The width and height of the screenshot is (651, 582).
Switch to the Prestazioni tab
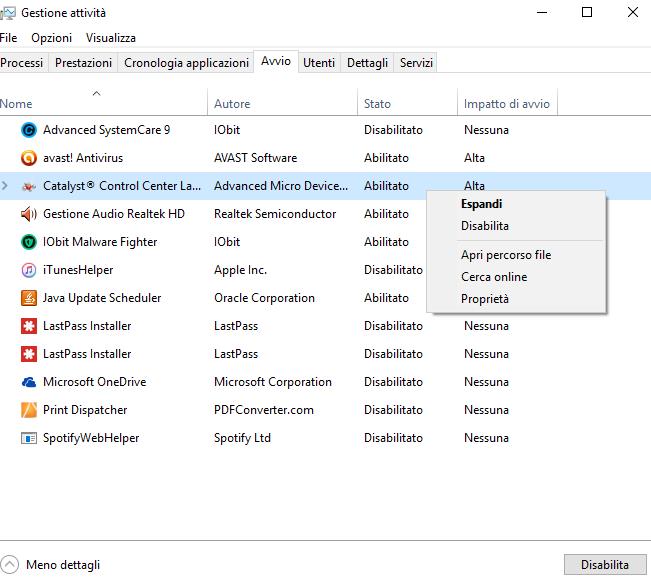pos(83,63)
